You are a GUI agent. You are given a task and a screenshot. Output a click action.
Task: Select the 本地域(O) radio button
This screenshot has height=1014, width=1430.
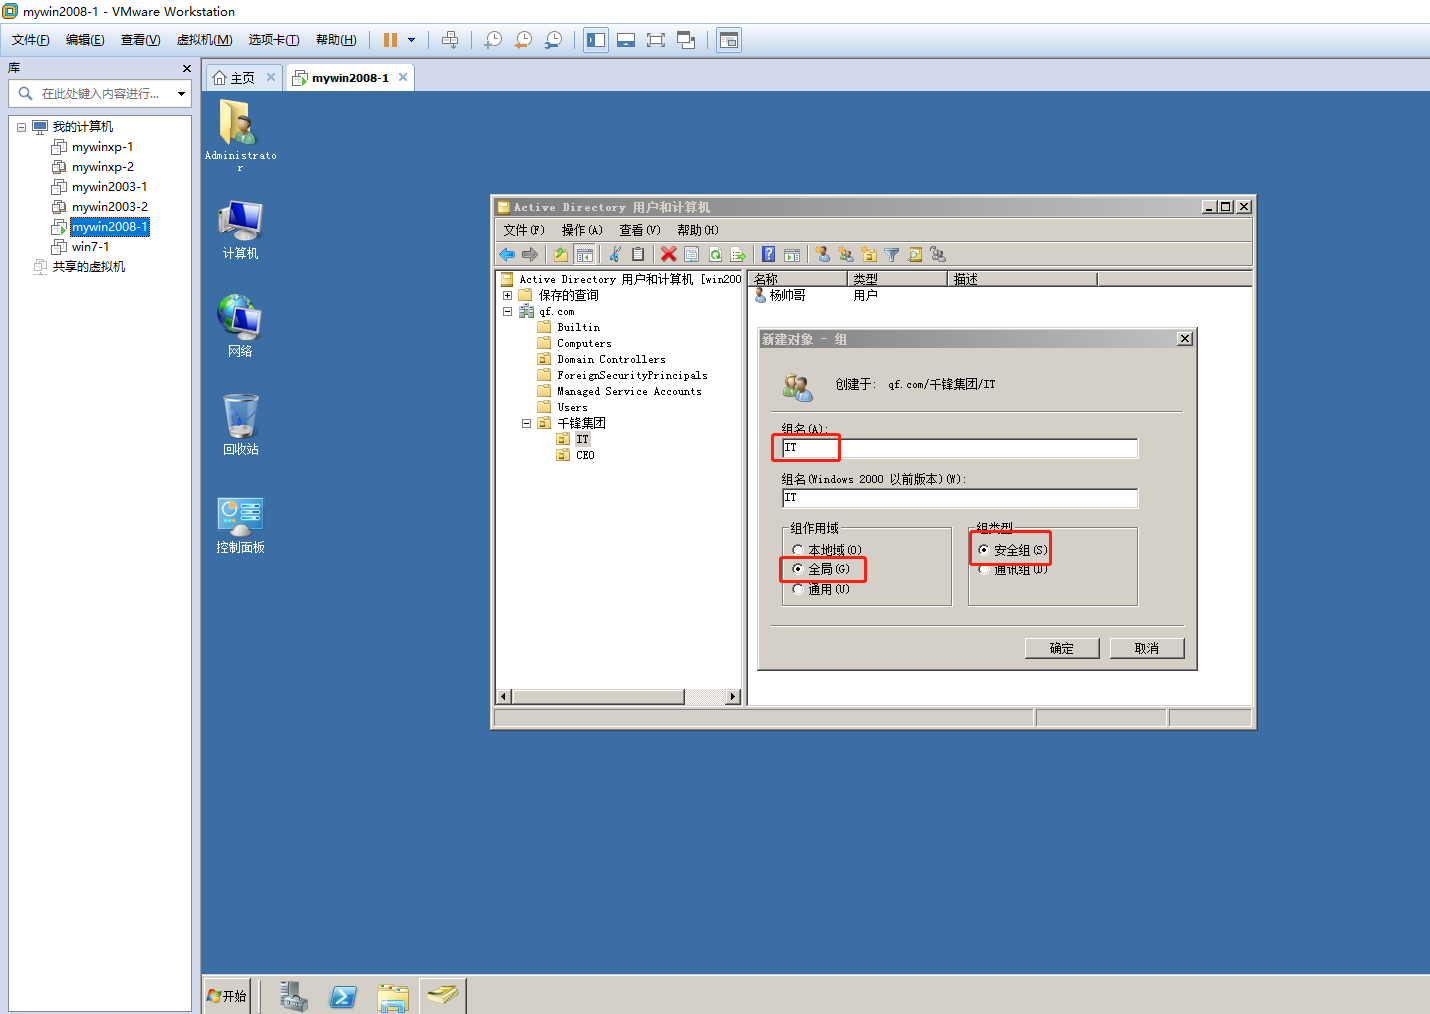[x=798, y=550]
